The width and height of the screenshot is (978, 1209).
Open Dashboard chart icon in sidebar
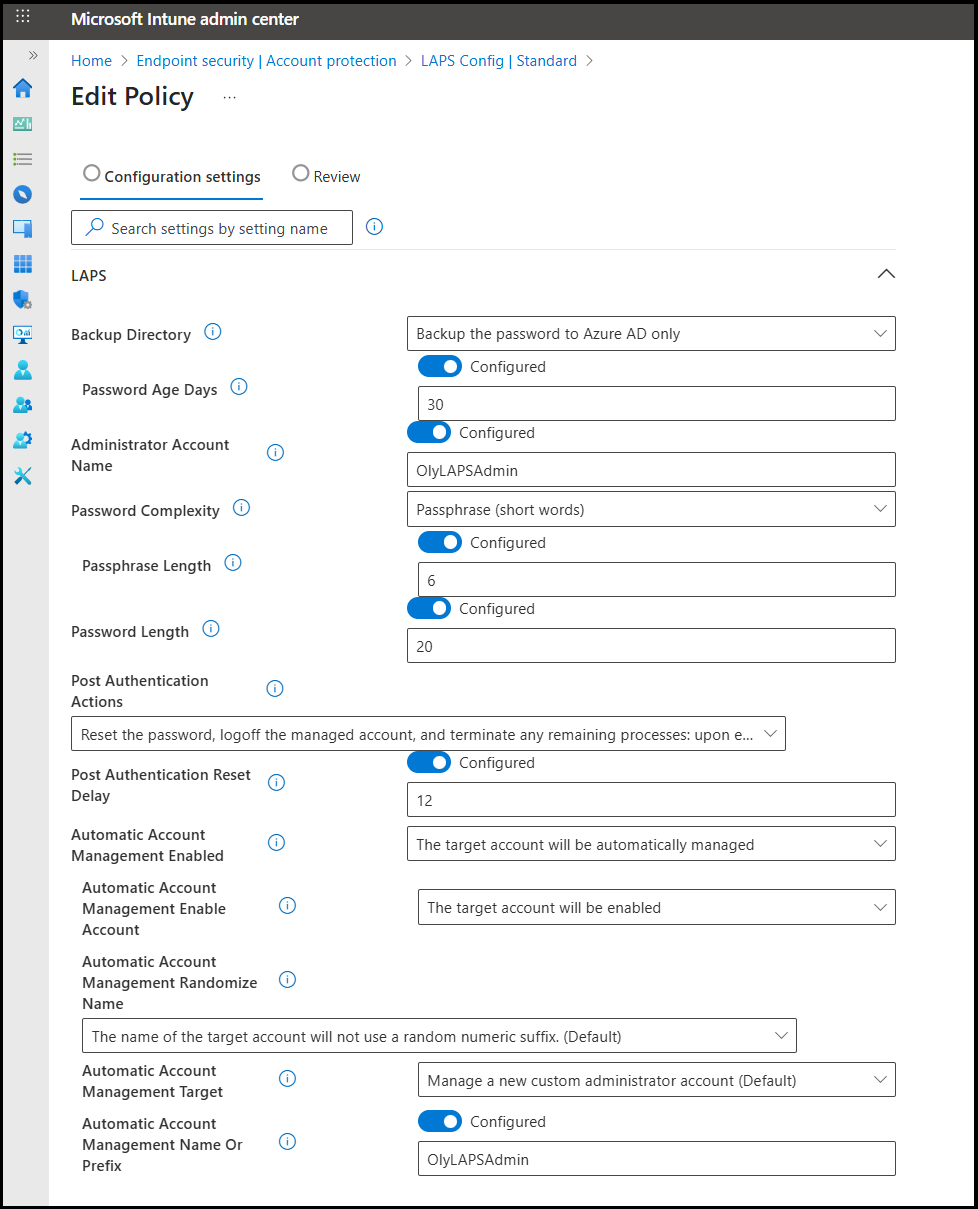[23, 124]
